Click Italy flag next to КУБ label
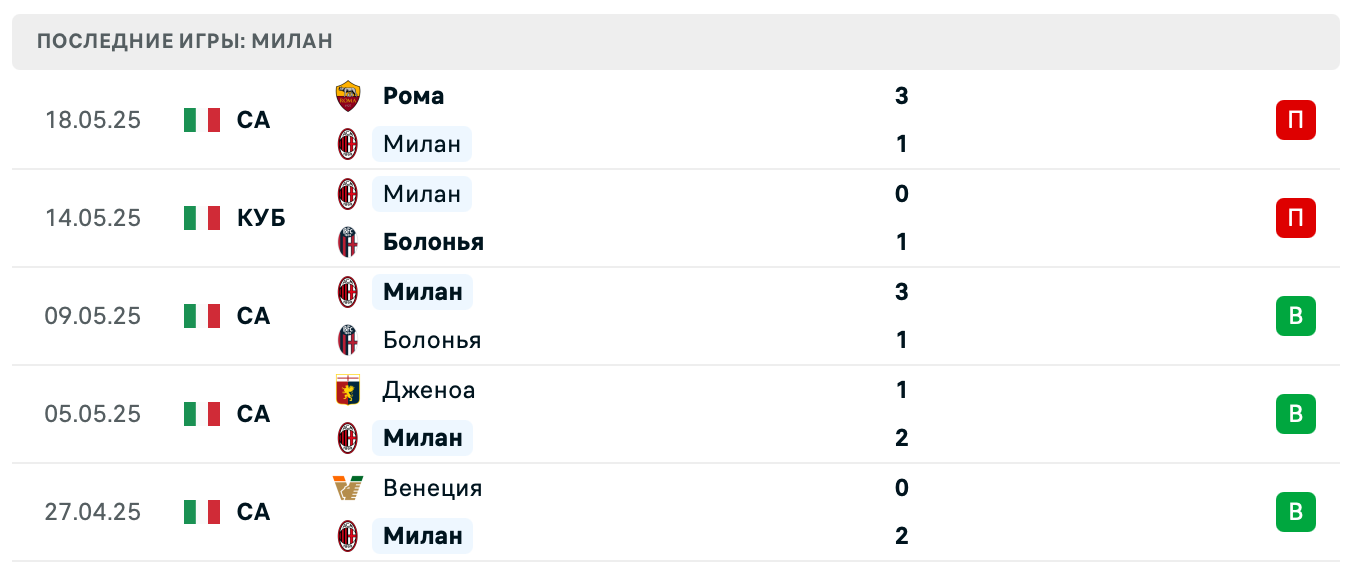 click(202, 218)
